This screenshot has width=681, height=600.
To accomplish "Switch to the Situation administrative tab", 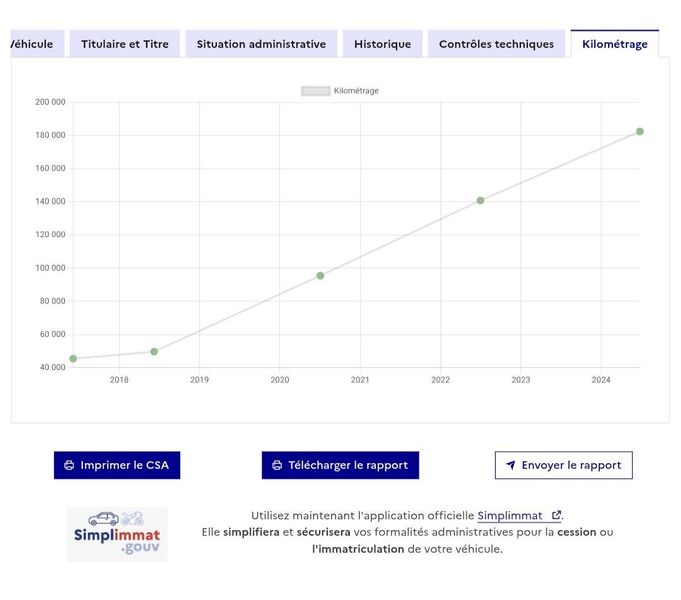I will coord(261,44).
